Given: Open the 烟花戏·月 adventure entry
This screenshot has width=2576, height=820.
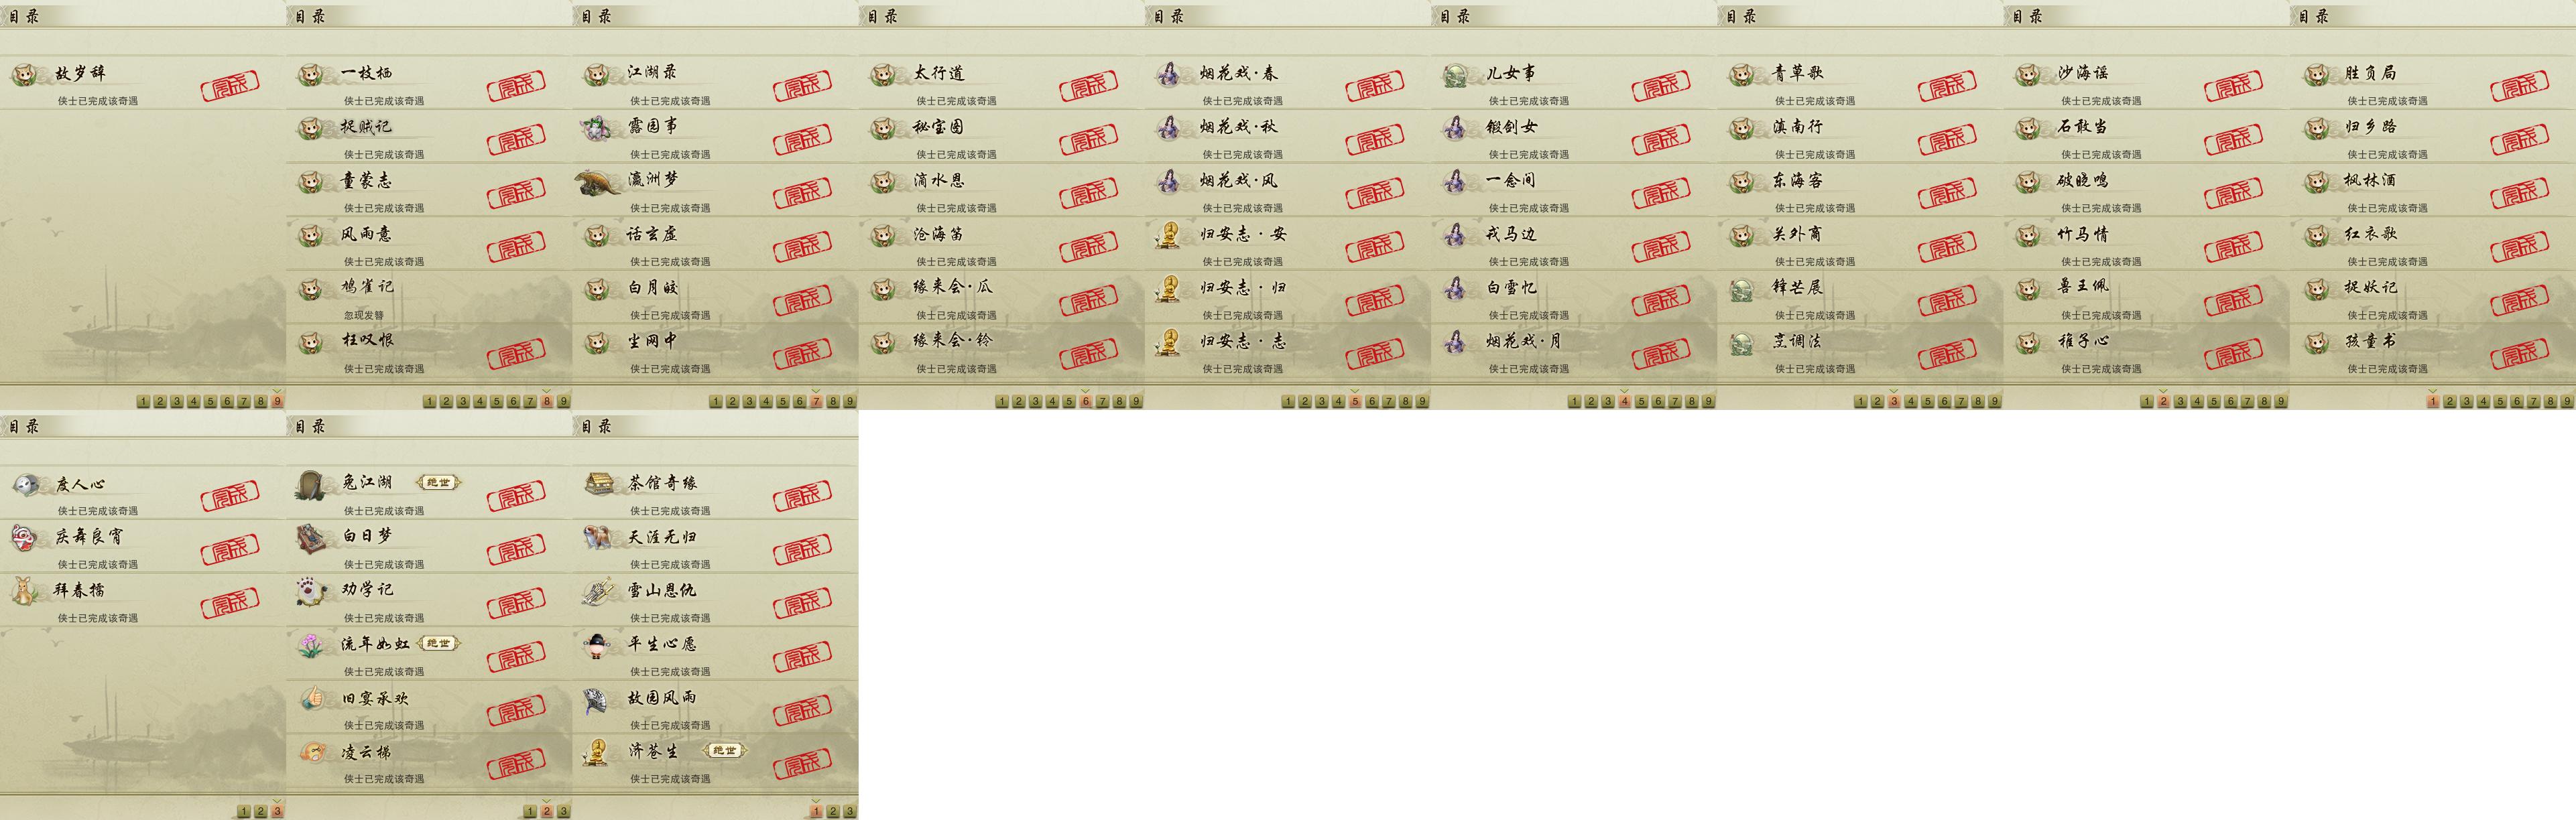Looking at the screenshot, I should click(1574, 351).
